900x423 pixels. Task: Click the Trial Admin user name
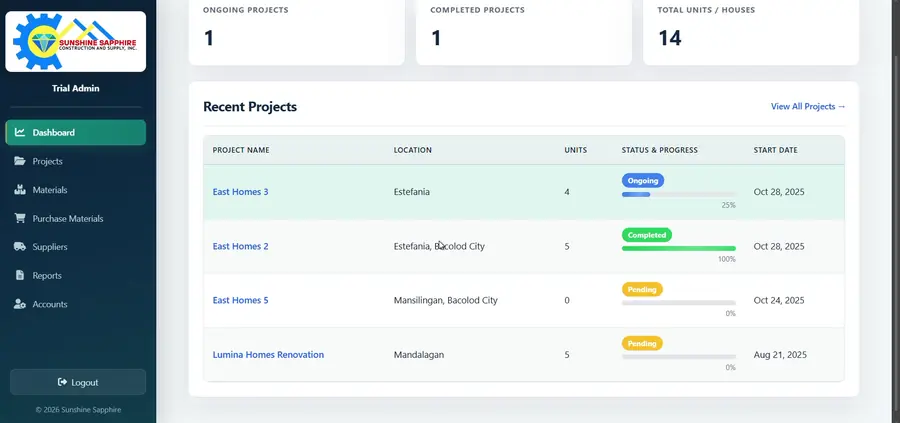(x=76, y=88)
